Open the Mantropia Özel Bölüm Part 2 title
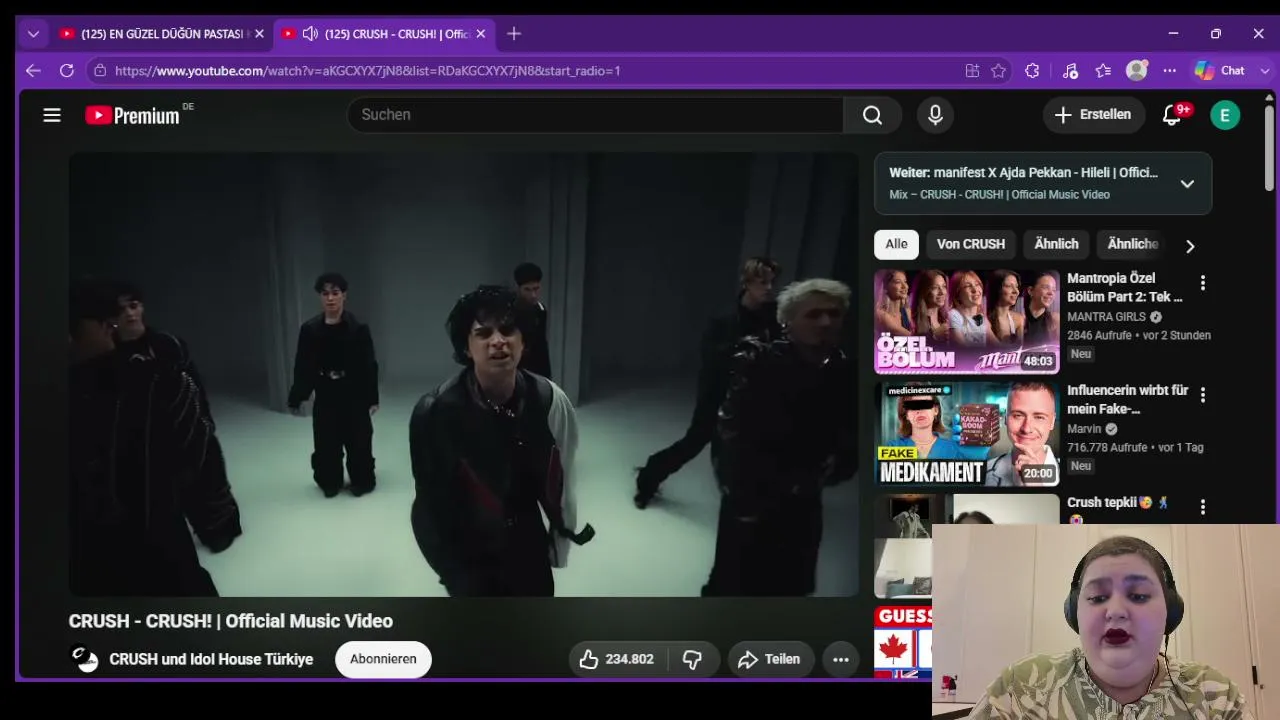1280x720 pixels. (x=1125, y=287)
